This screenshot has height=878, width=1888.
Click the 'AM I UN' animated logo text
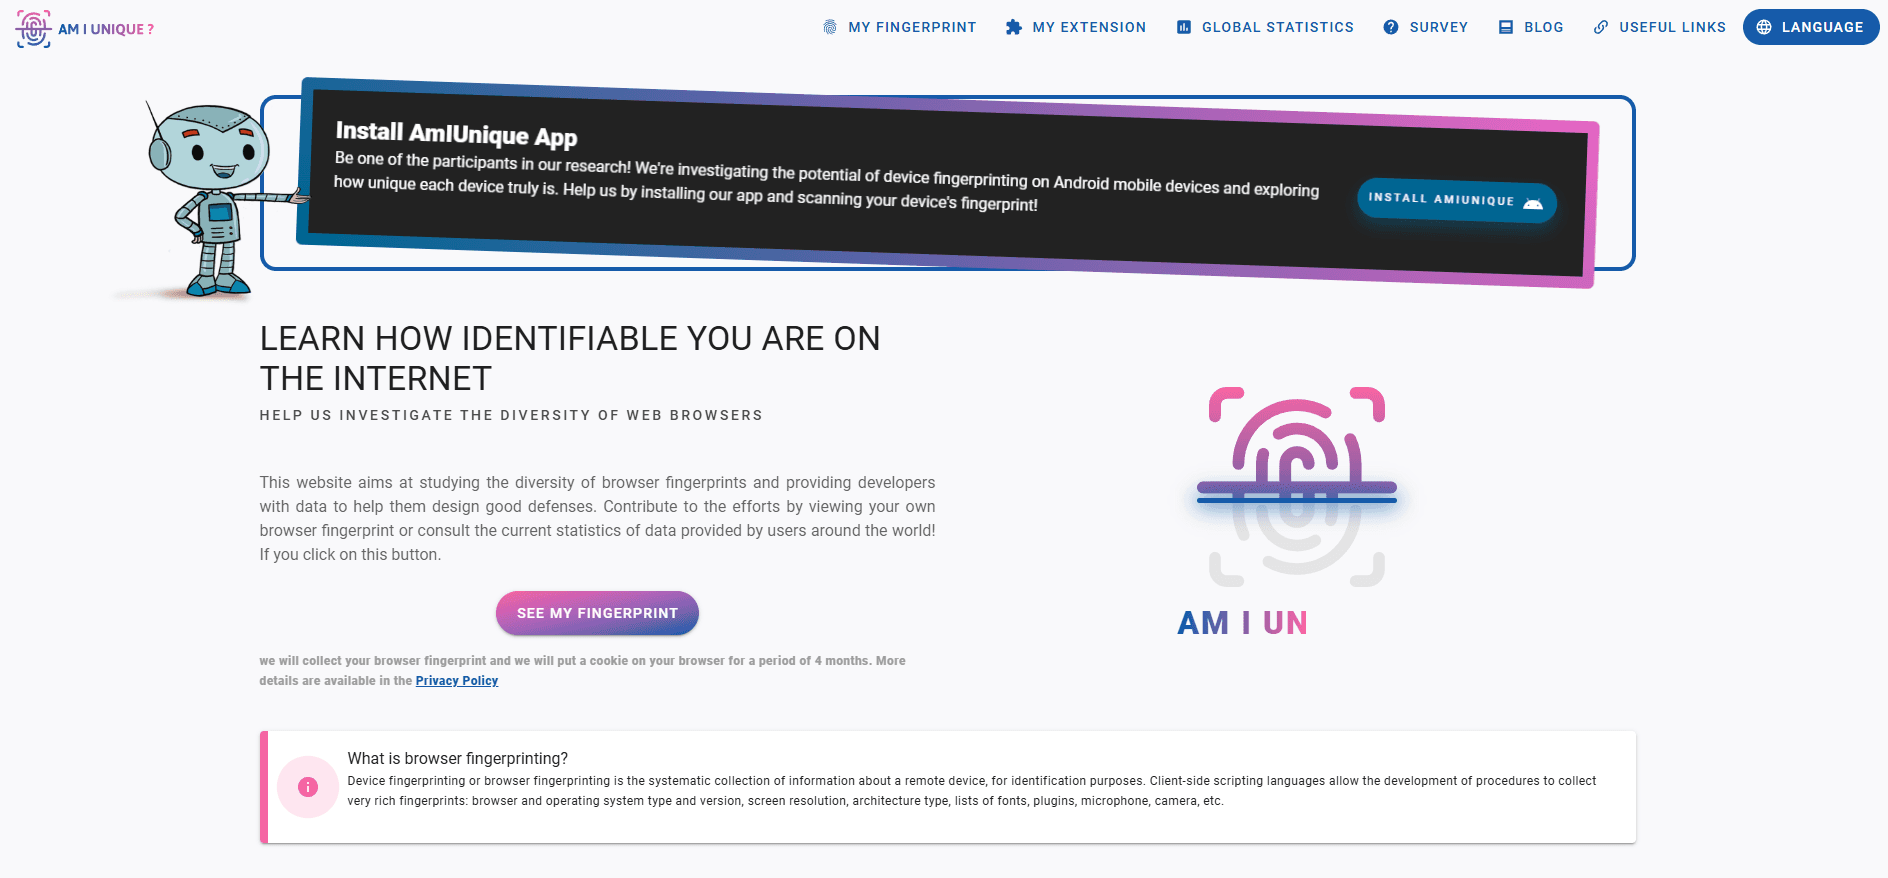coord(1242,623)
